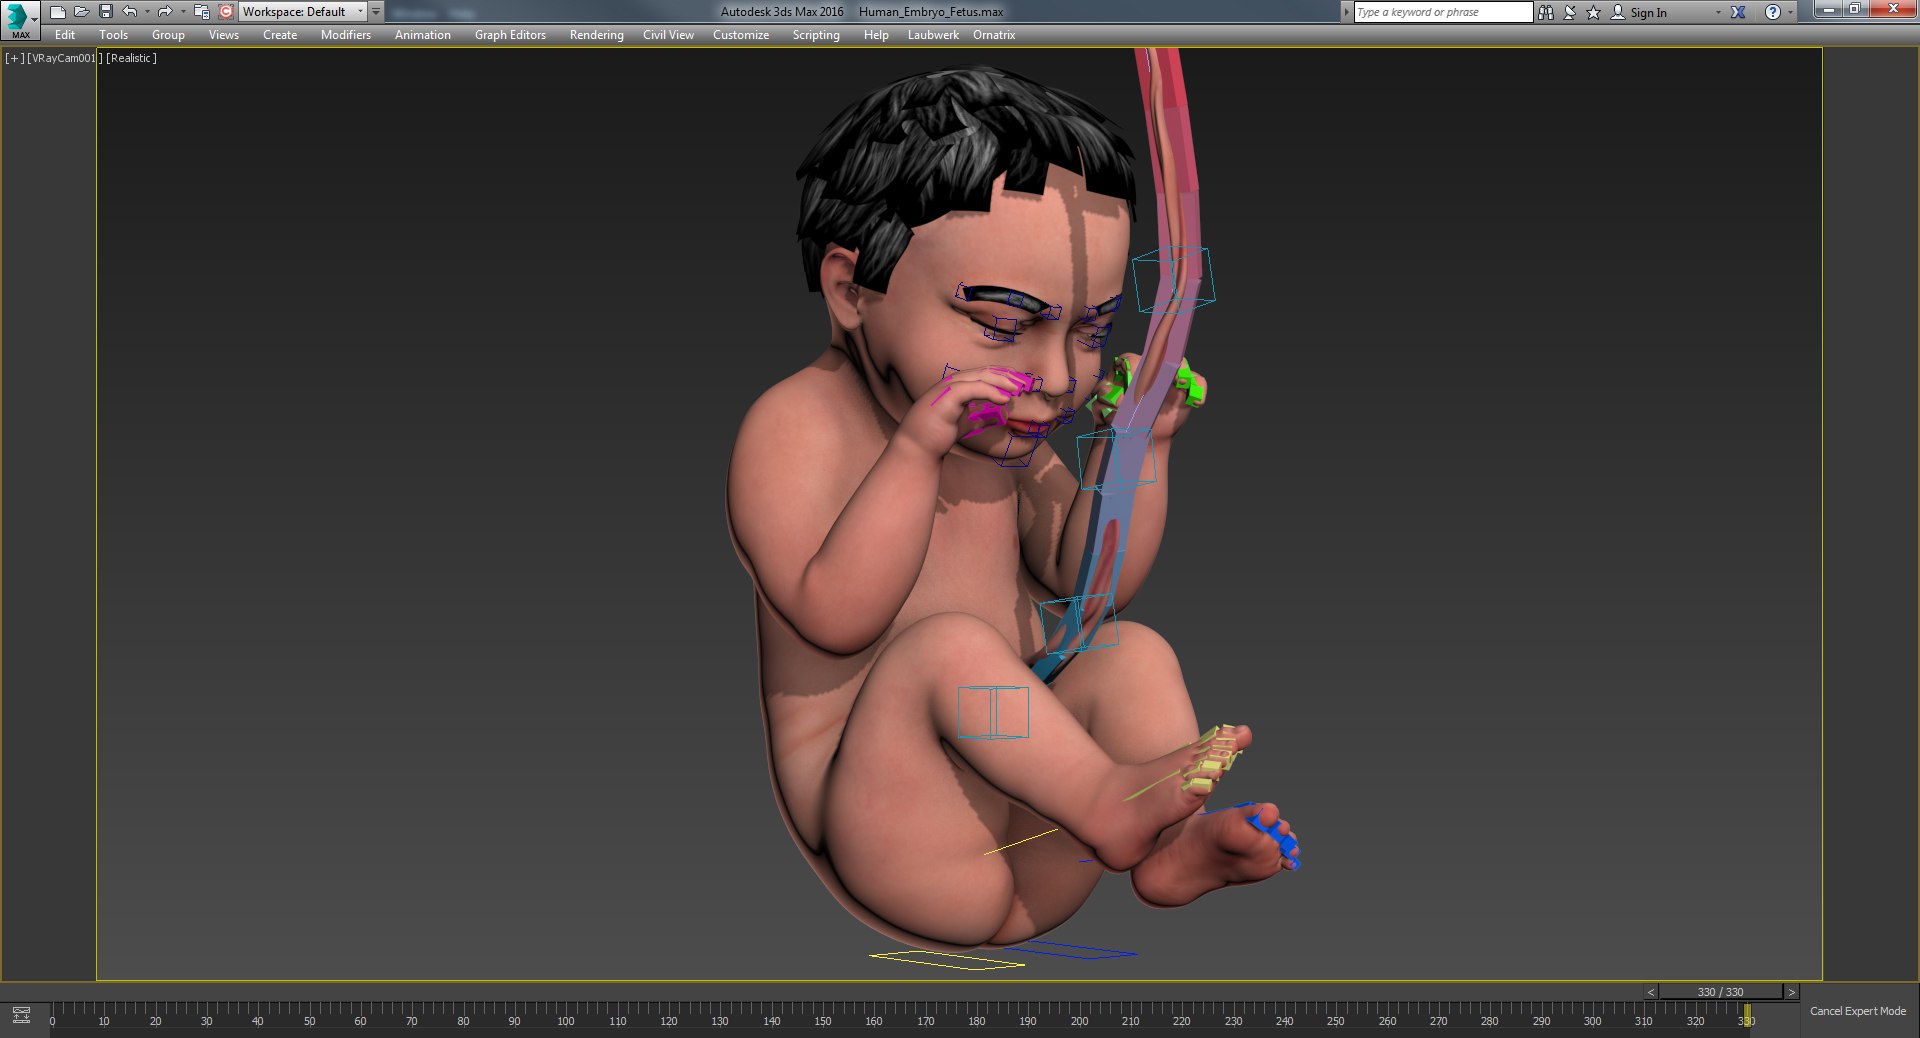This screenshot has height=1038, width=1920.
Task: Open the mini curve editor timeline icon
Action: [x=21, y=1015]
